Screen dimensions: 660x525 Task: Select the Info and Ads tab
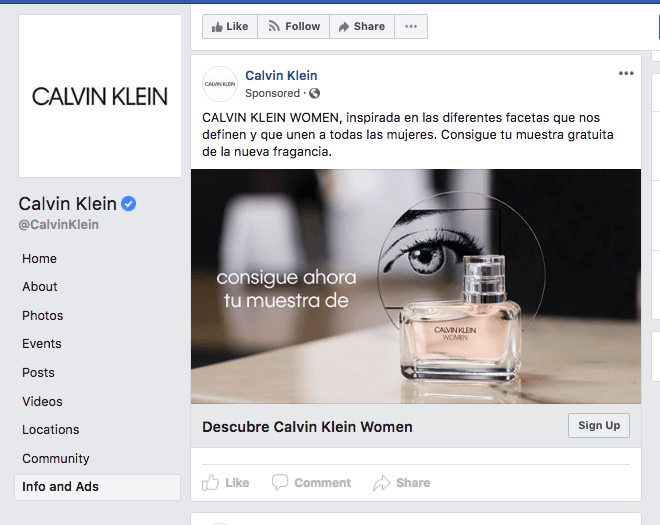tap(98, 487)
